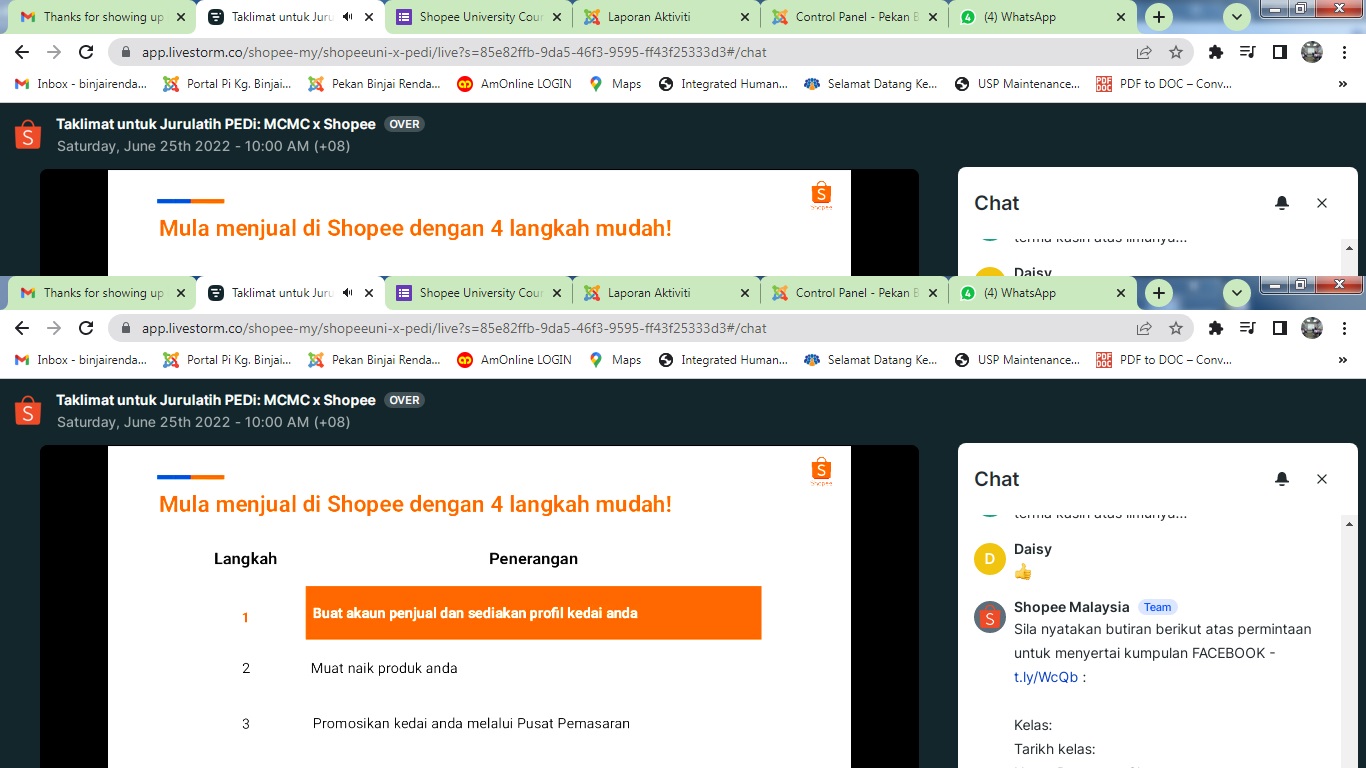Open the t.ly/WcQb link in chat

tap(1045, 677)
